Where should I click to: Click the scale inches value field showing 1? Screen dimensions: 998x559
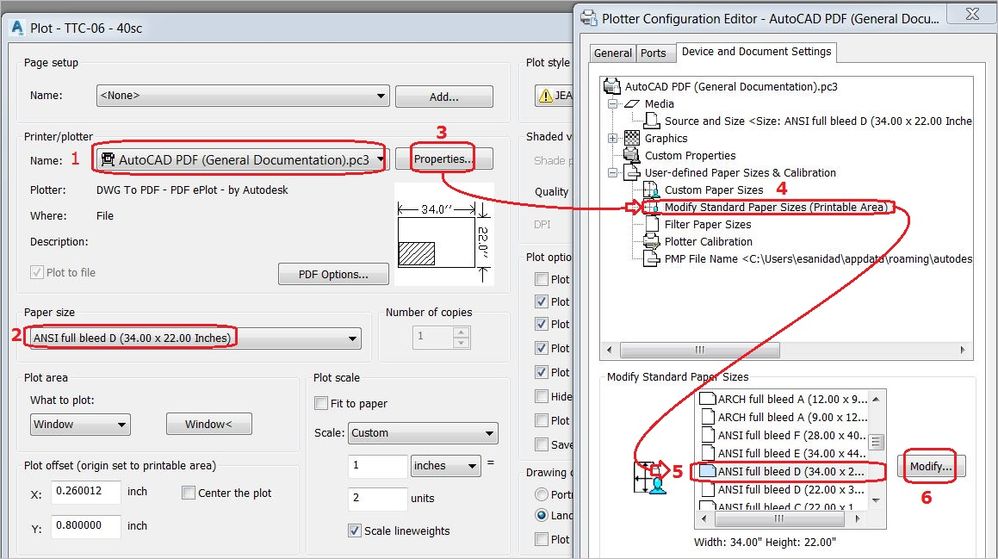(377, 465)
